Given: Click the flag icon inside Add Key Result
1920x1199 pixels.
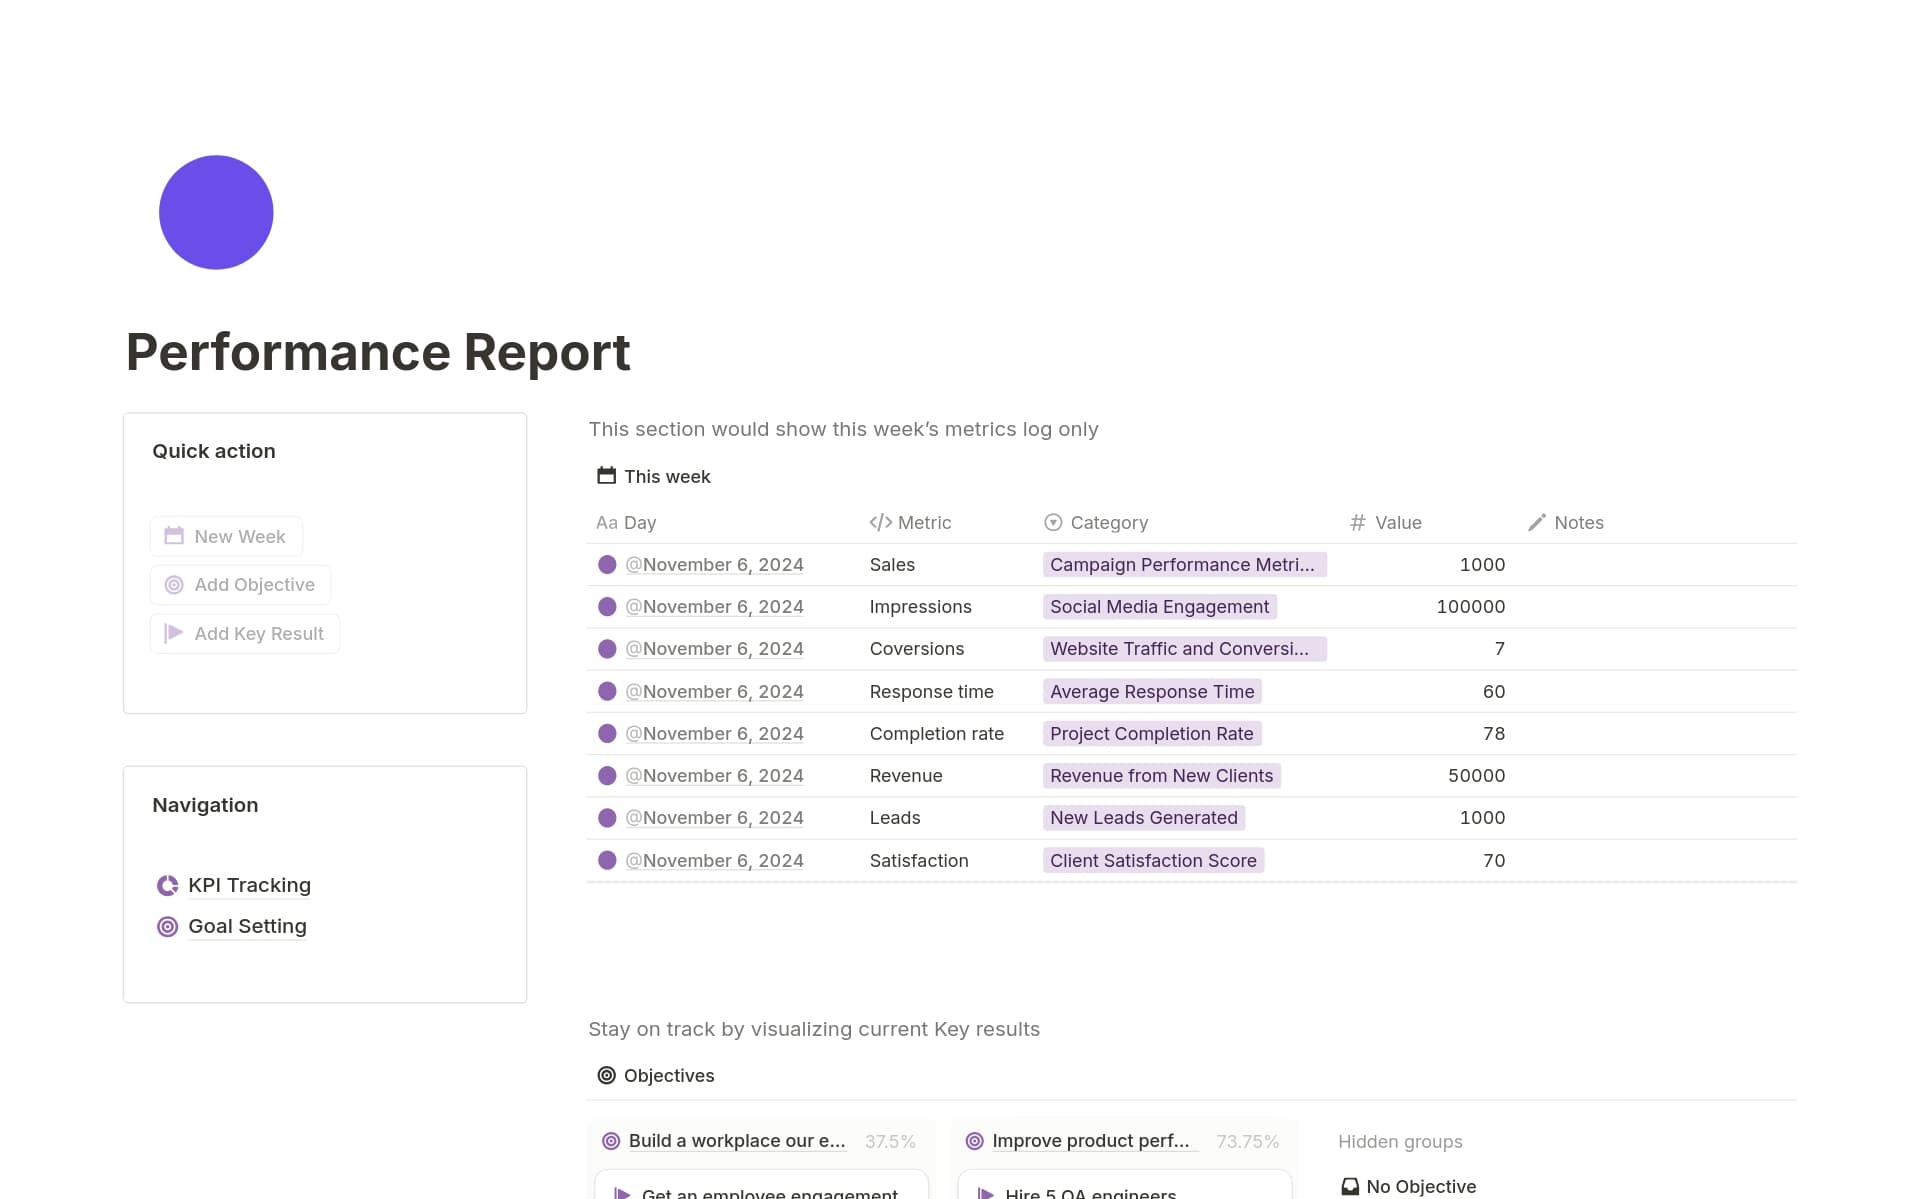Looking at the screenshot, I should 172,633.
